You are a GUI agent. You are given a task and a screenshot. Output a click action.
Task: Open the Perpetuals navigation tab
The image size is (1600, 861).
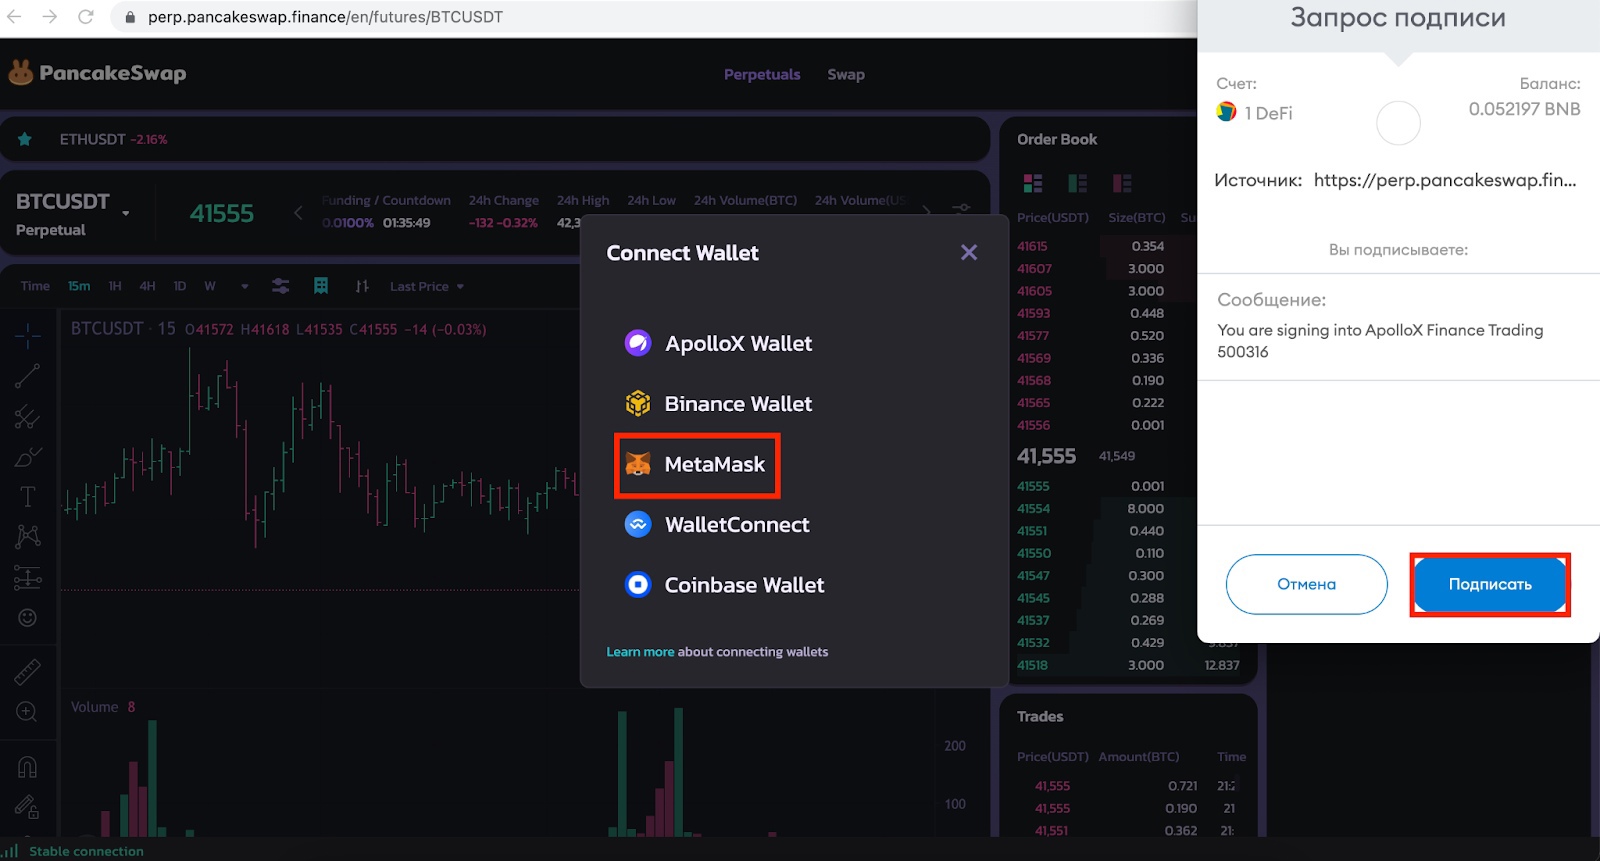click(762, 74)
